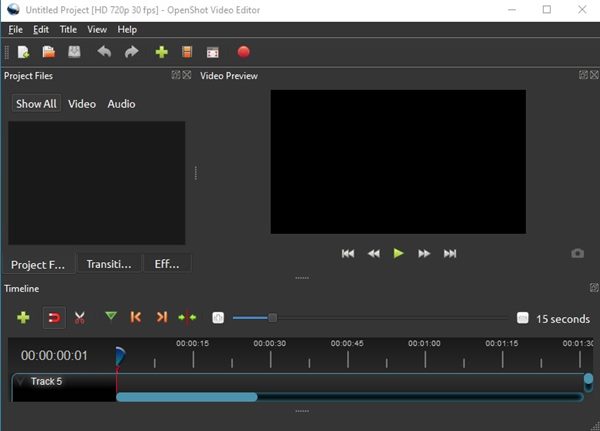The image size is (600, 431).
Task: Switch to the Transitions tab
Action: pyautogui.click(x=109, y=264)
